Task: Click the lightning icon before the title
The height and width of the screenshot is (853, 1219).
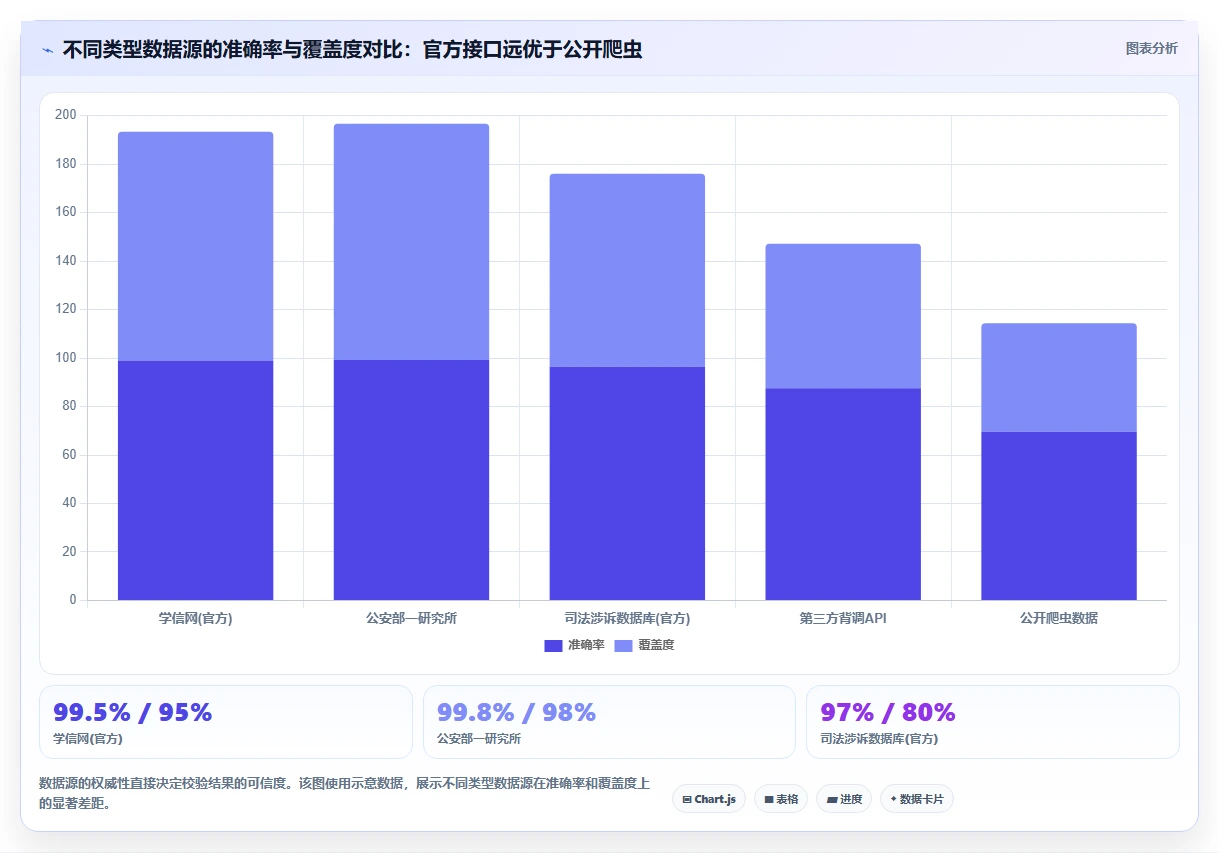Action: 47,50
